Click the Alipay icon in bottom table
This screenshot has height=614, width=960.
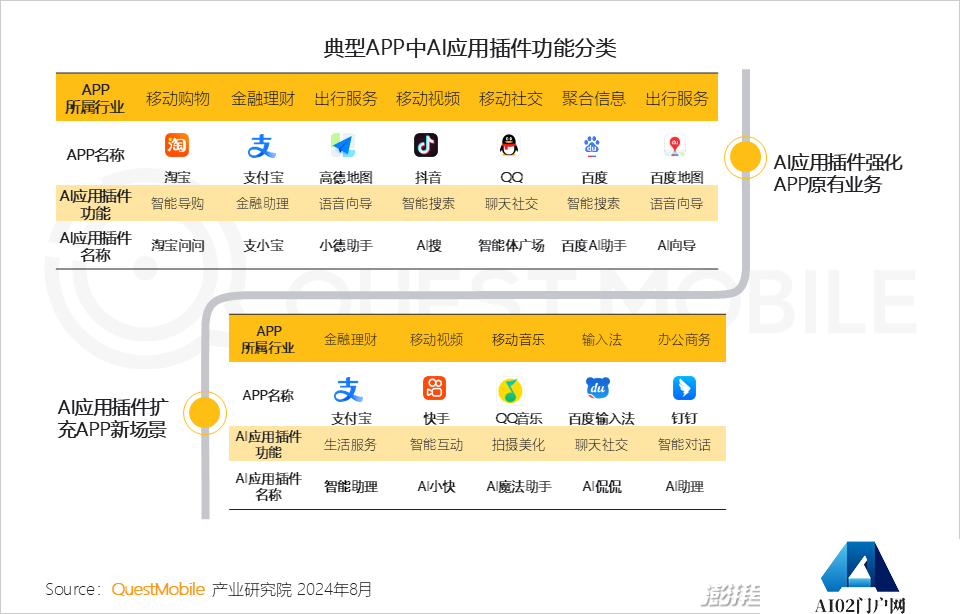(348, 389)
